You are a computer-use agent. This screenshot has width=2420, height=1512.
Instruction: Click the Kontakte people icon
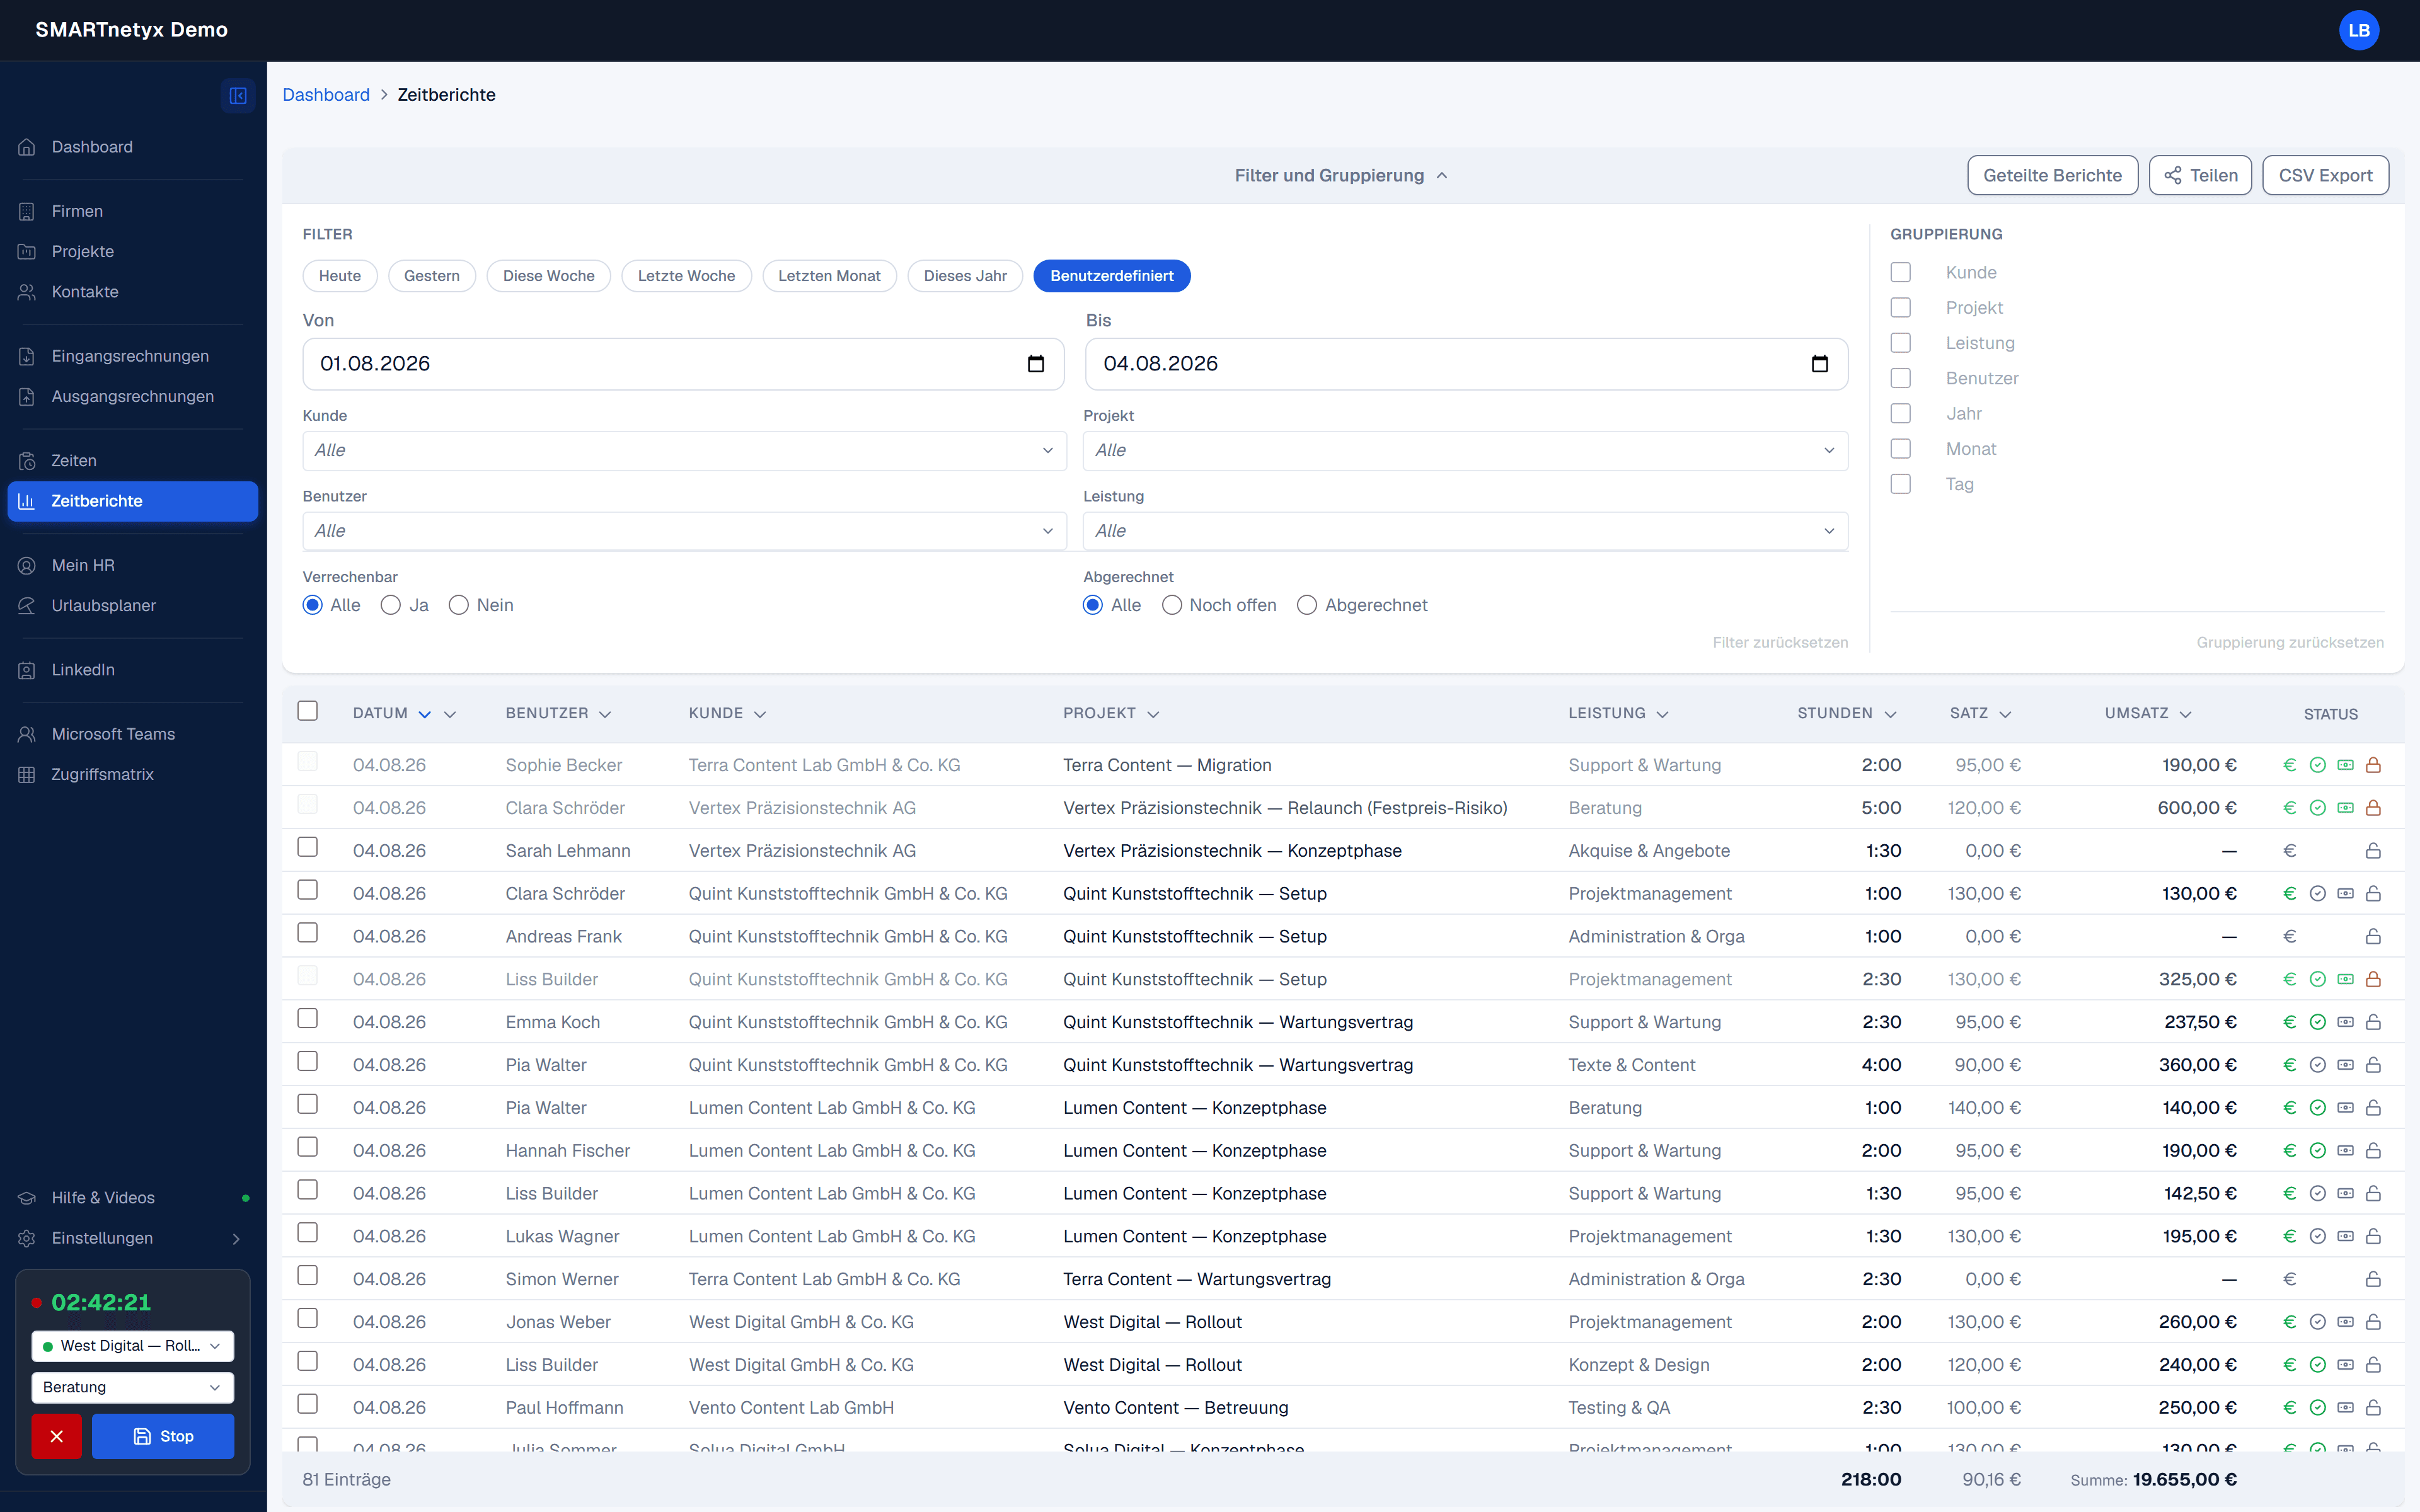(x=27, y=292)
